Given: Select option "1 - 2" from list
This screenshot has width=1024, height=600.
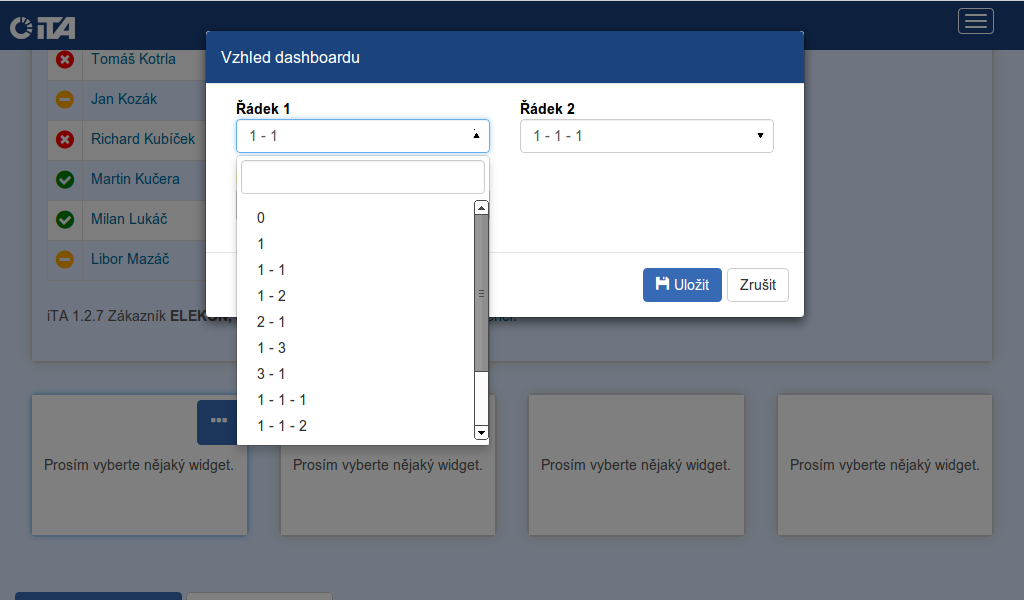Looking at the screenshot, I should (271, 296).
